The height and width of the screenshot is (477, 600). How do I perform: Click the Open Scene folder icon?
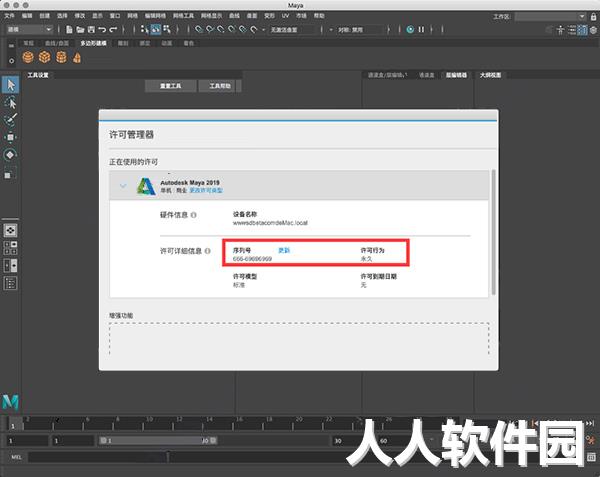[80, 29]
